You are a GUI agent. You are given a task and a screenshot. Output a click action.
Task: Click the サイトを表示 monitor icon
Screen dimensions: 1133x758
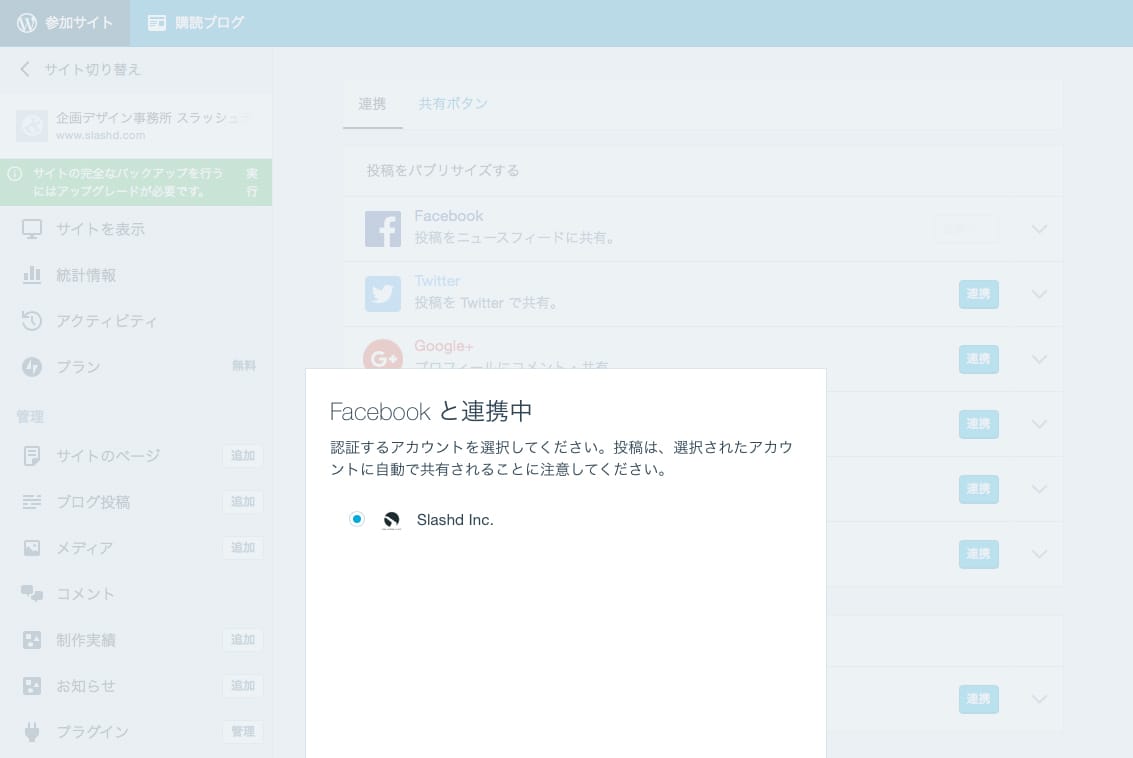[x=32, y=229]
